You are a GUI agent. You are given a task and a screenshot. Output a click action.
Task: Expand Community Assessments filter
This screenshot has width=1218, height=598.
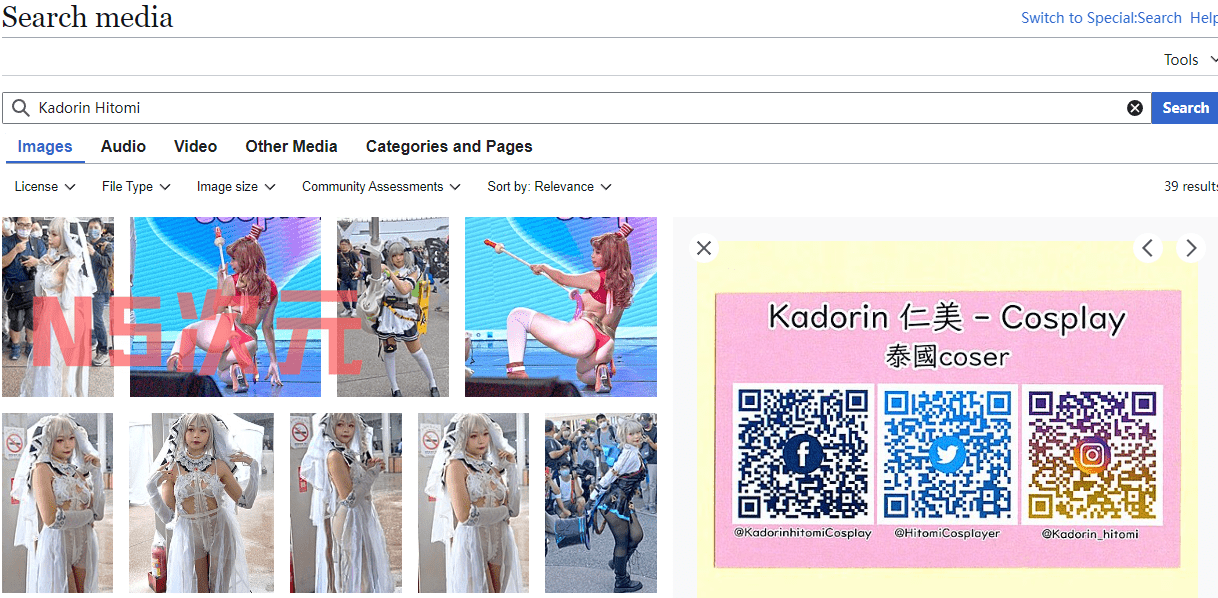click(381, 187)
